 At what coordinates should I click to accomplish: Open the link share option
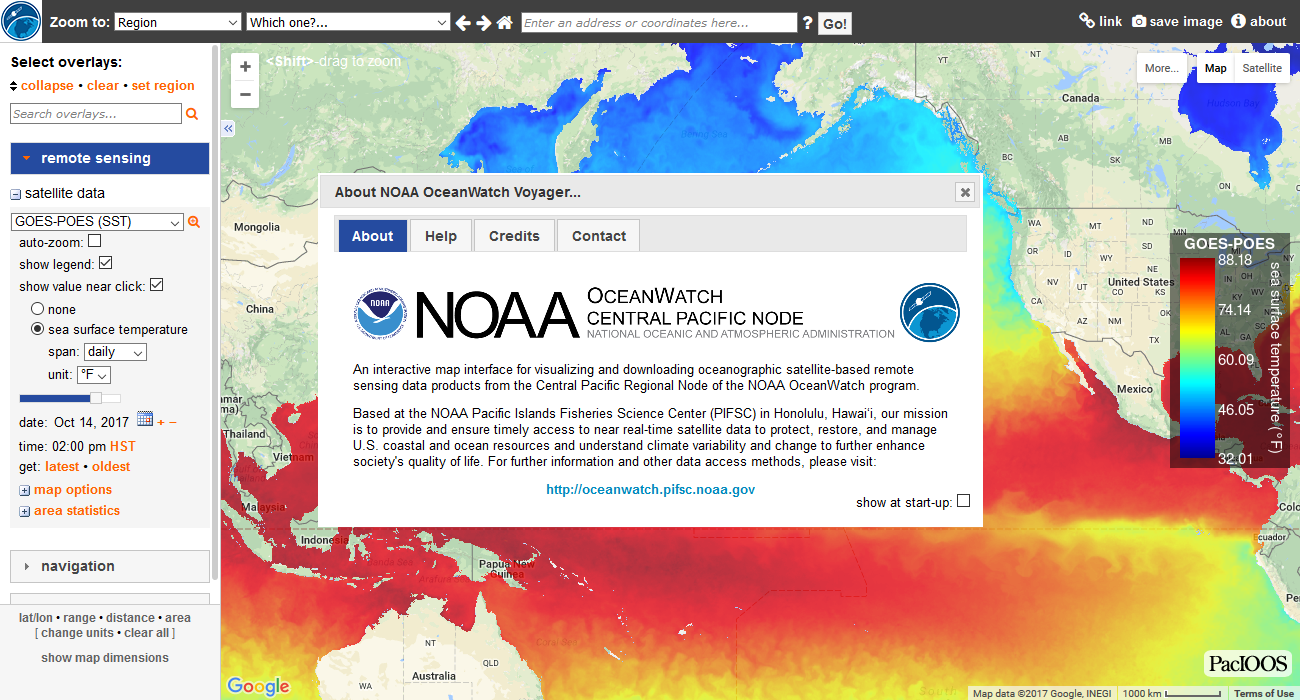click(1100, 21)
